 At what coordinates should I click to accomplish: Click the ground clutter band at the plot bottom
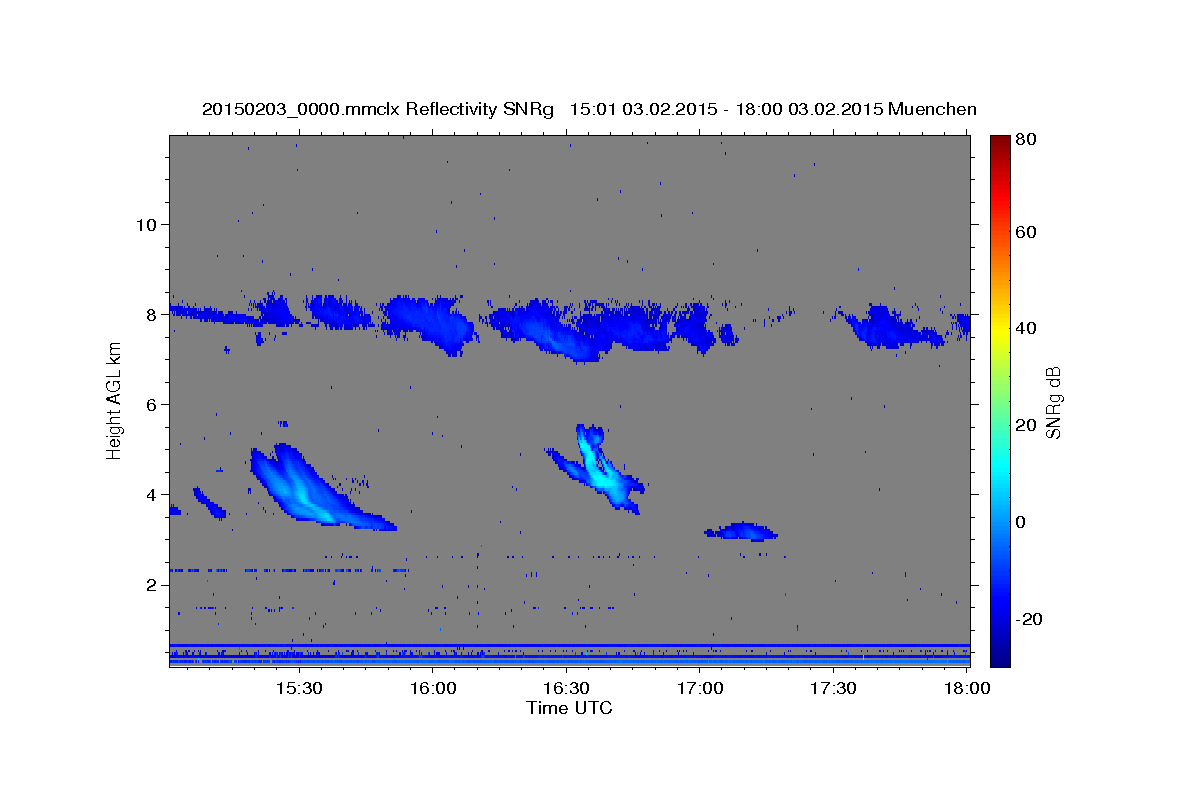(x=569, y=655)
